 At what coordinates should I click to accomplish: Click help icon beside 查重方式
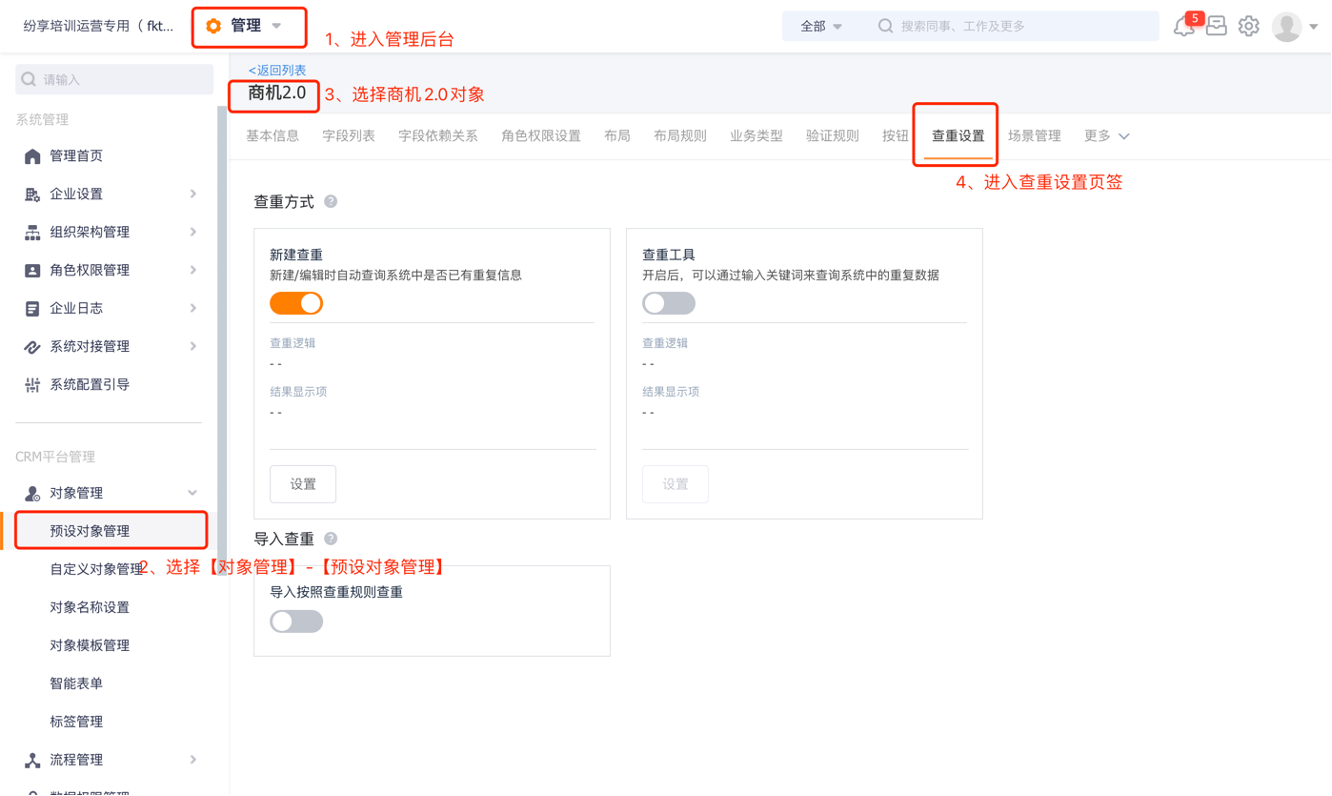click(331, 202)
